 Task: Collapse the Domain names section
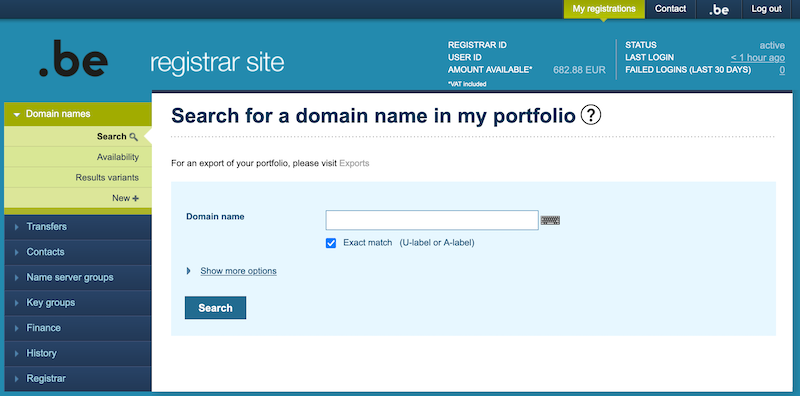coord(78,114)
